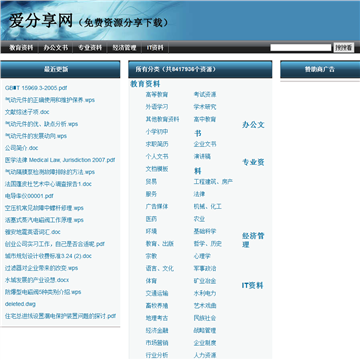Image resolution: width=360 pixels, height=360 pixels.
Task: Open the 军事政治 category
Action: [x=205, y=269]
